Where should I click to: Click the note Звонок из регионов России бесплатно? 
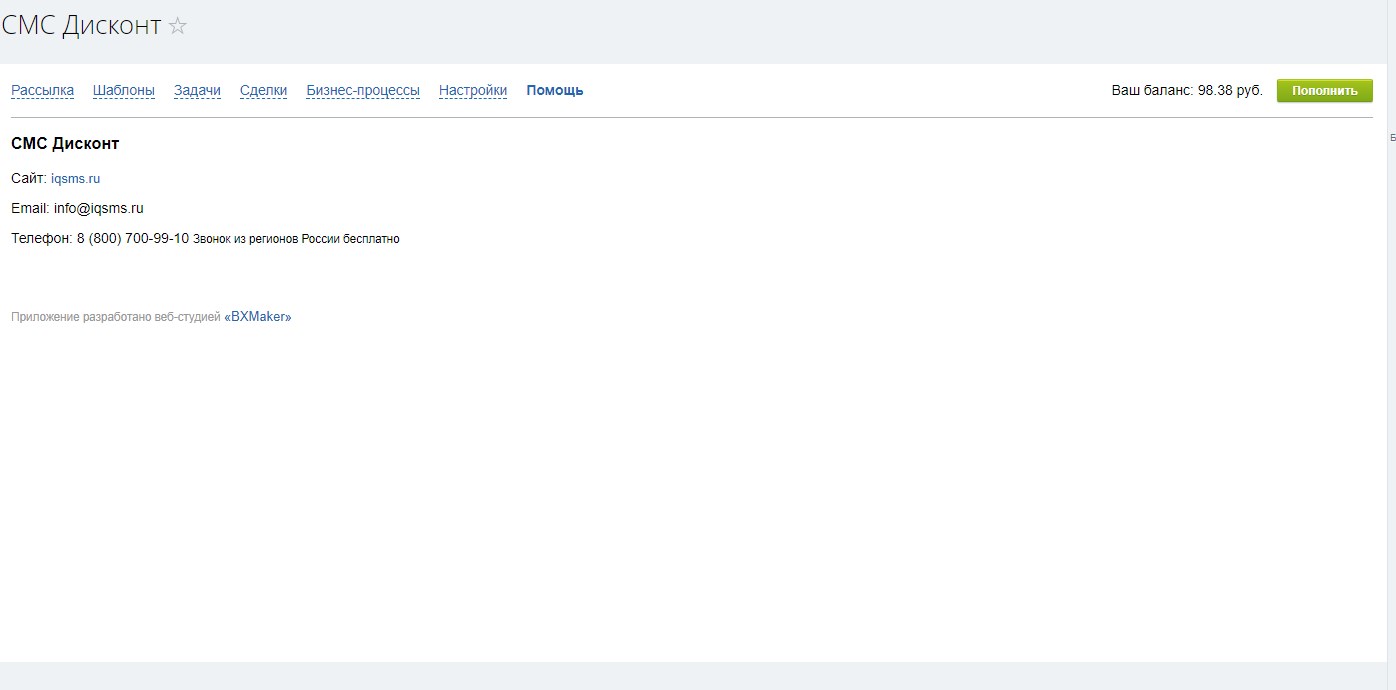[296, 239]
